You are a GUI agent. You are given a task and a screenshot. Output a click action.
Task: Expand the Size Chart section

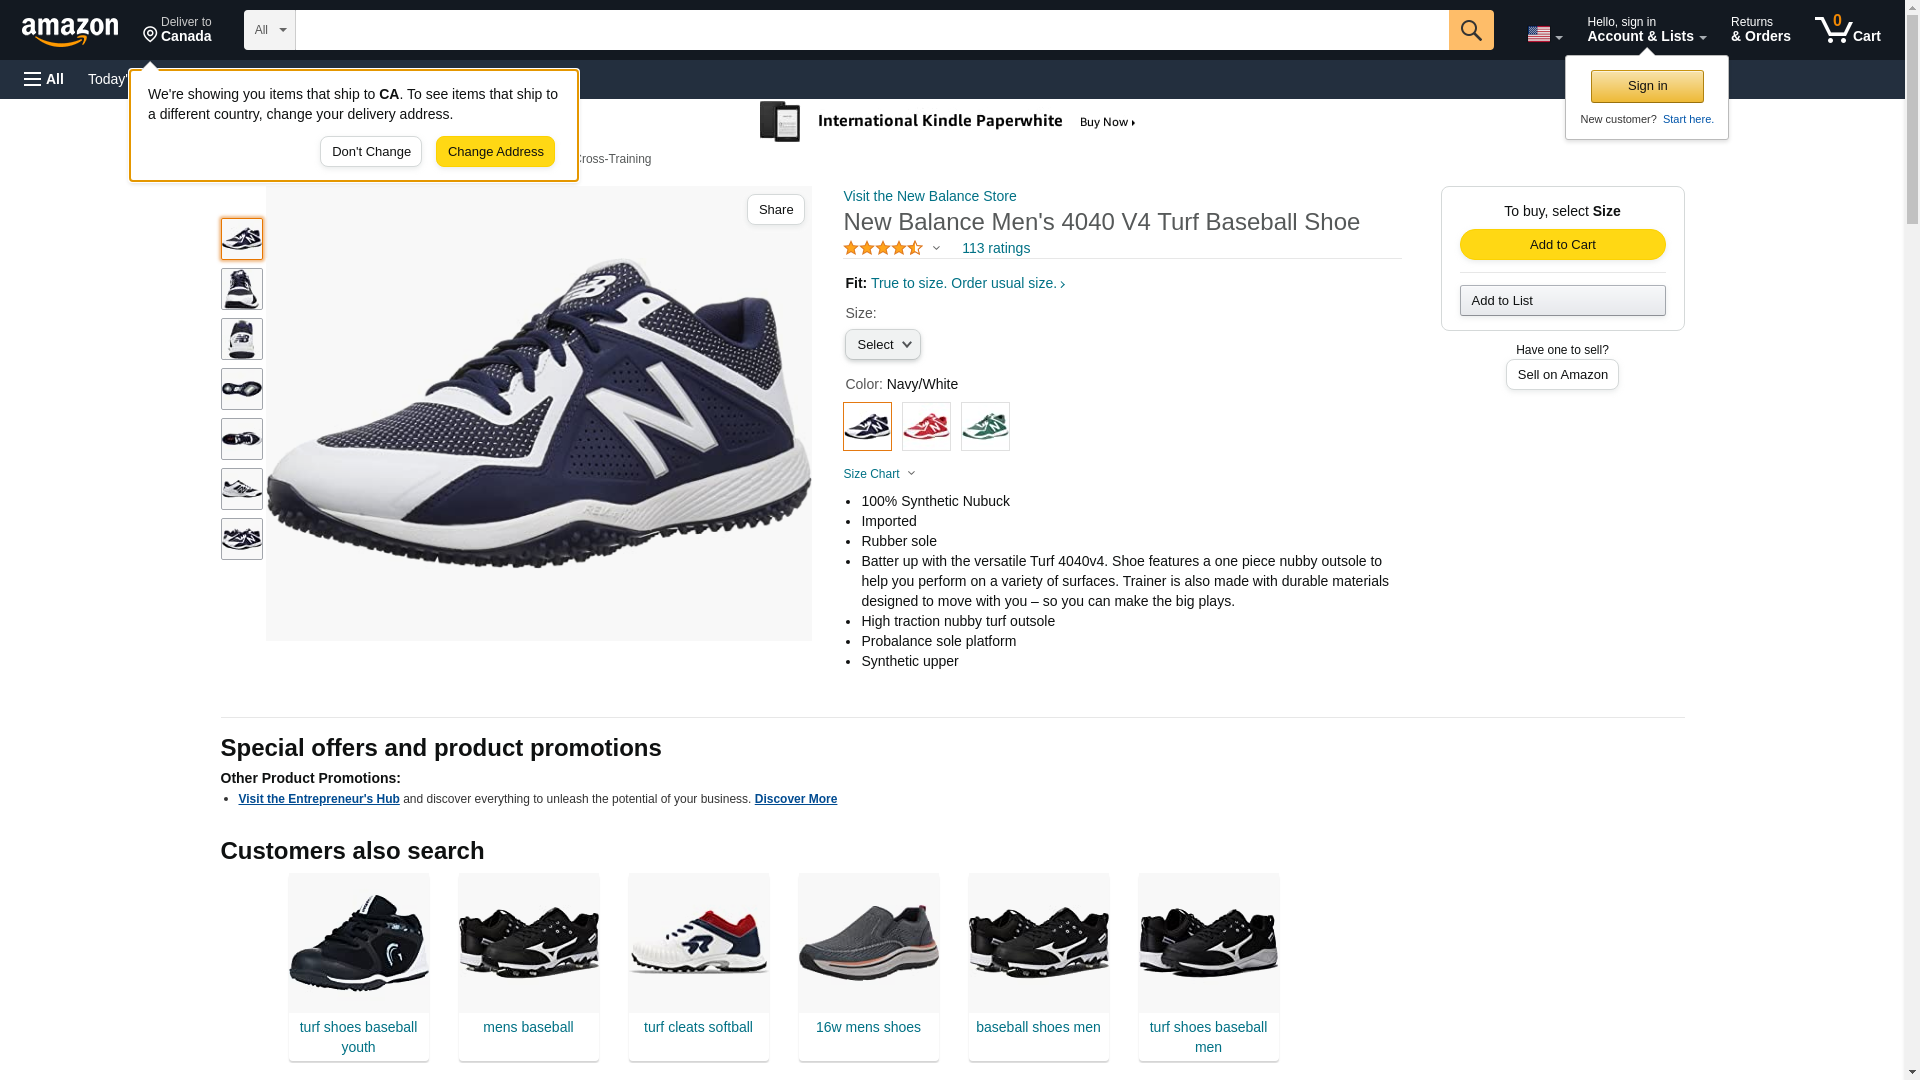(x=879, y=474)
